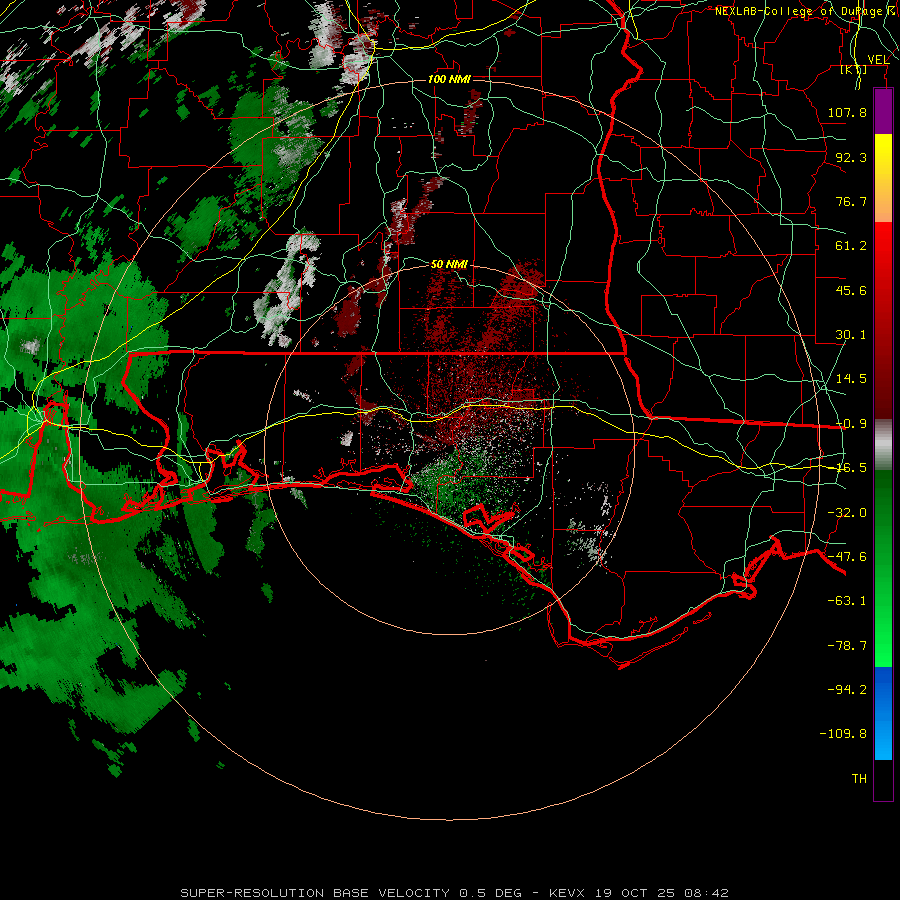Screen dimensions: 900x900
Task: Select the -94.2 velocity scale value
Action: click(847, 689)
